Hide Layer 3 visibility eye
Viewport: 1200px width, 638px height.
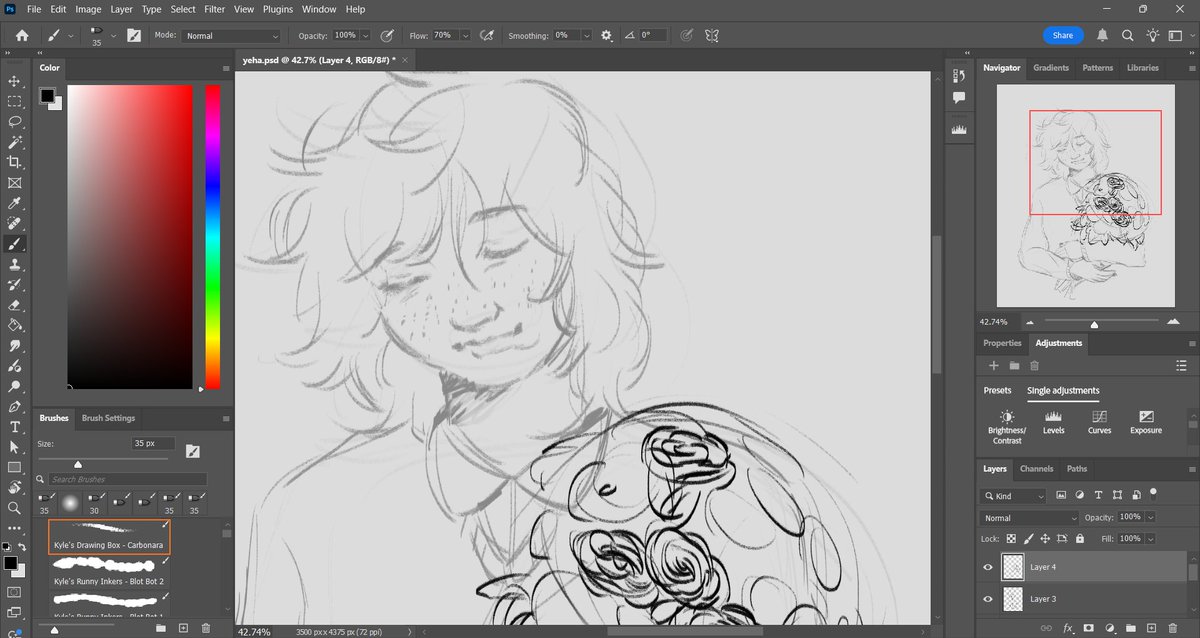click(x=988, y=599)
